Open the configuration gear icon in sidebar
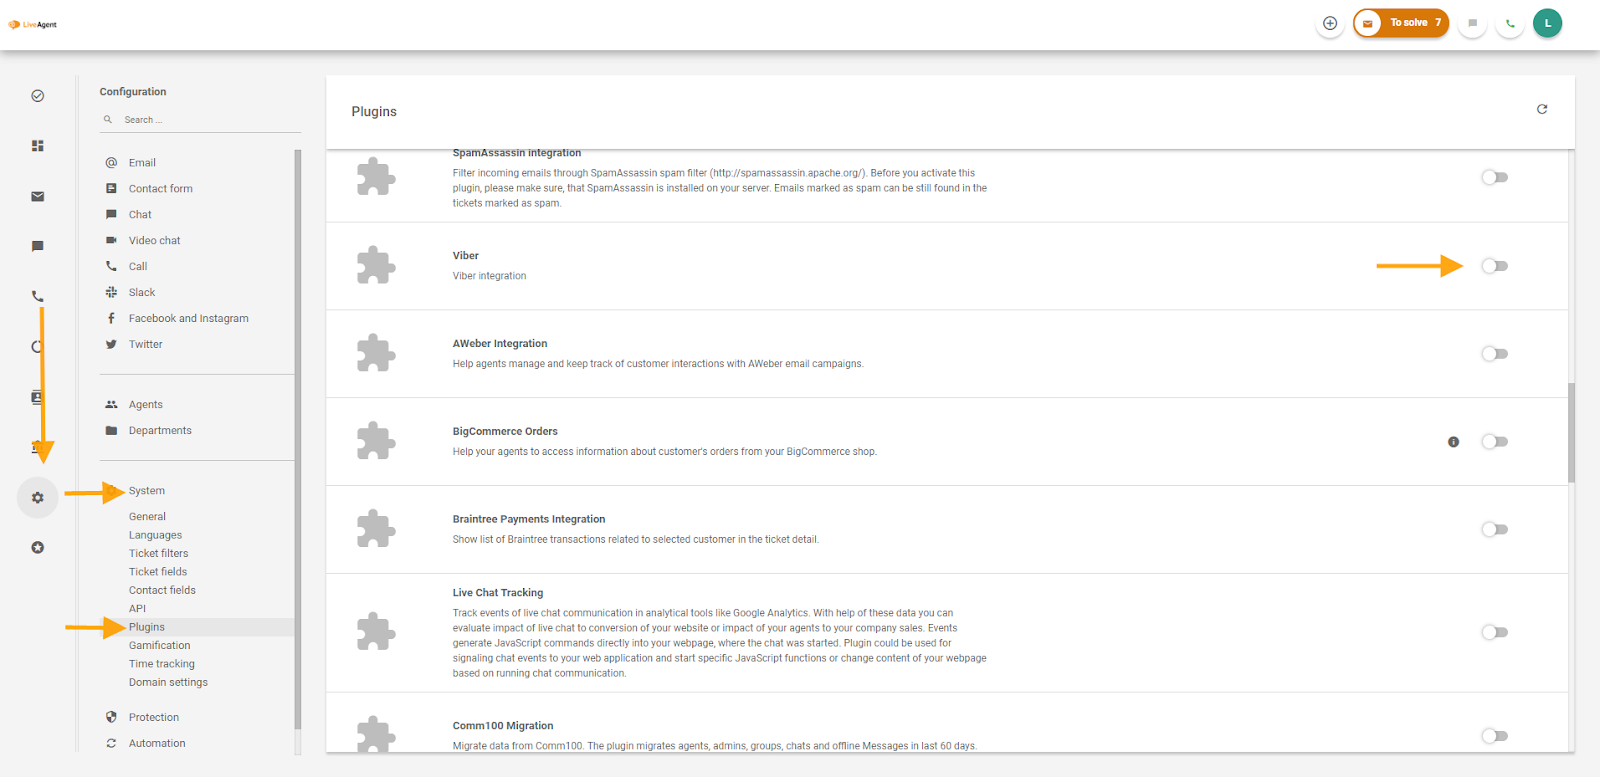The image size is (1600, 777). pos(38,497)
